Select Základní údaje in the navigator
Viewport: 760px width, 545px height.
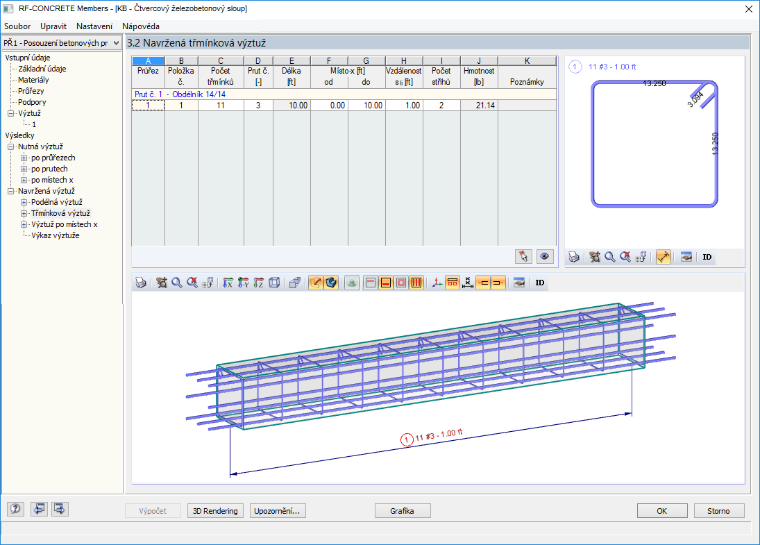coord(42,69)
